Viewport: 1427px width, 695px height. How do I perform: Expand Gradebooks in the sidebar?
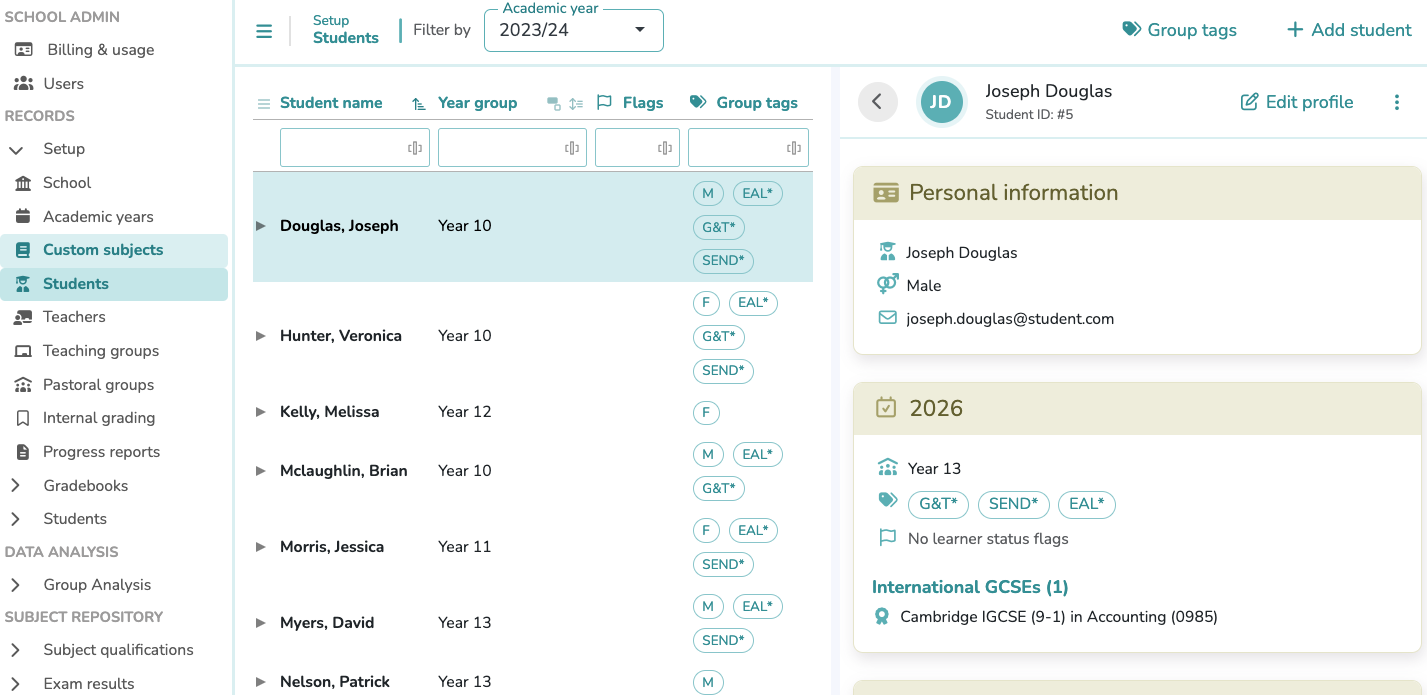pos(16,486)
